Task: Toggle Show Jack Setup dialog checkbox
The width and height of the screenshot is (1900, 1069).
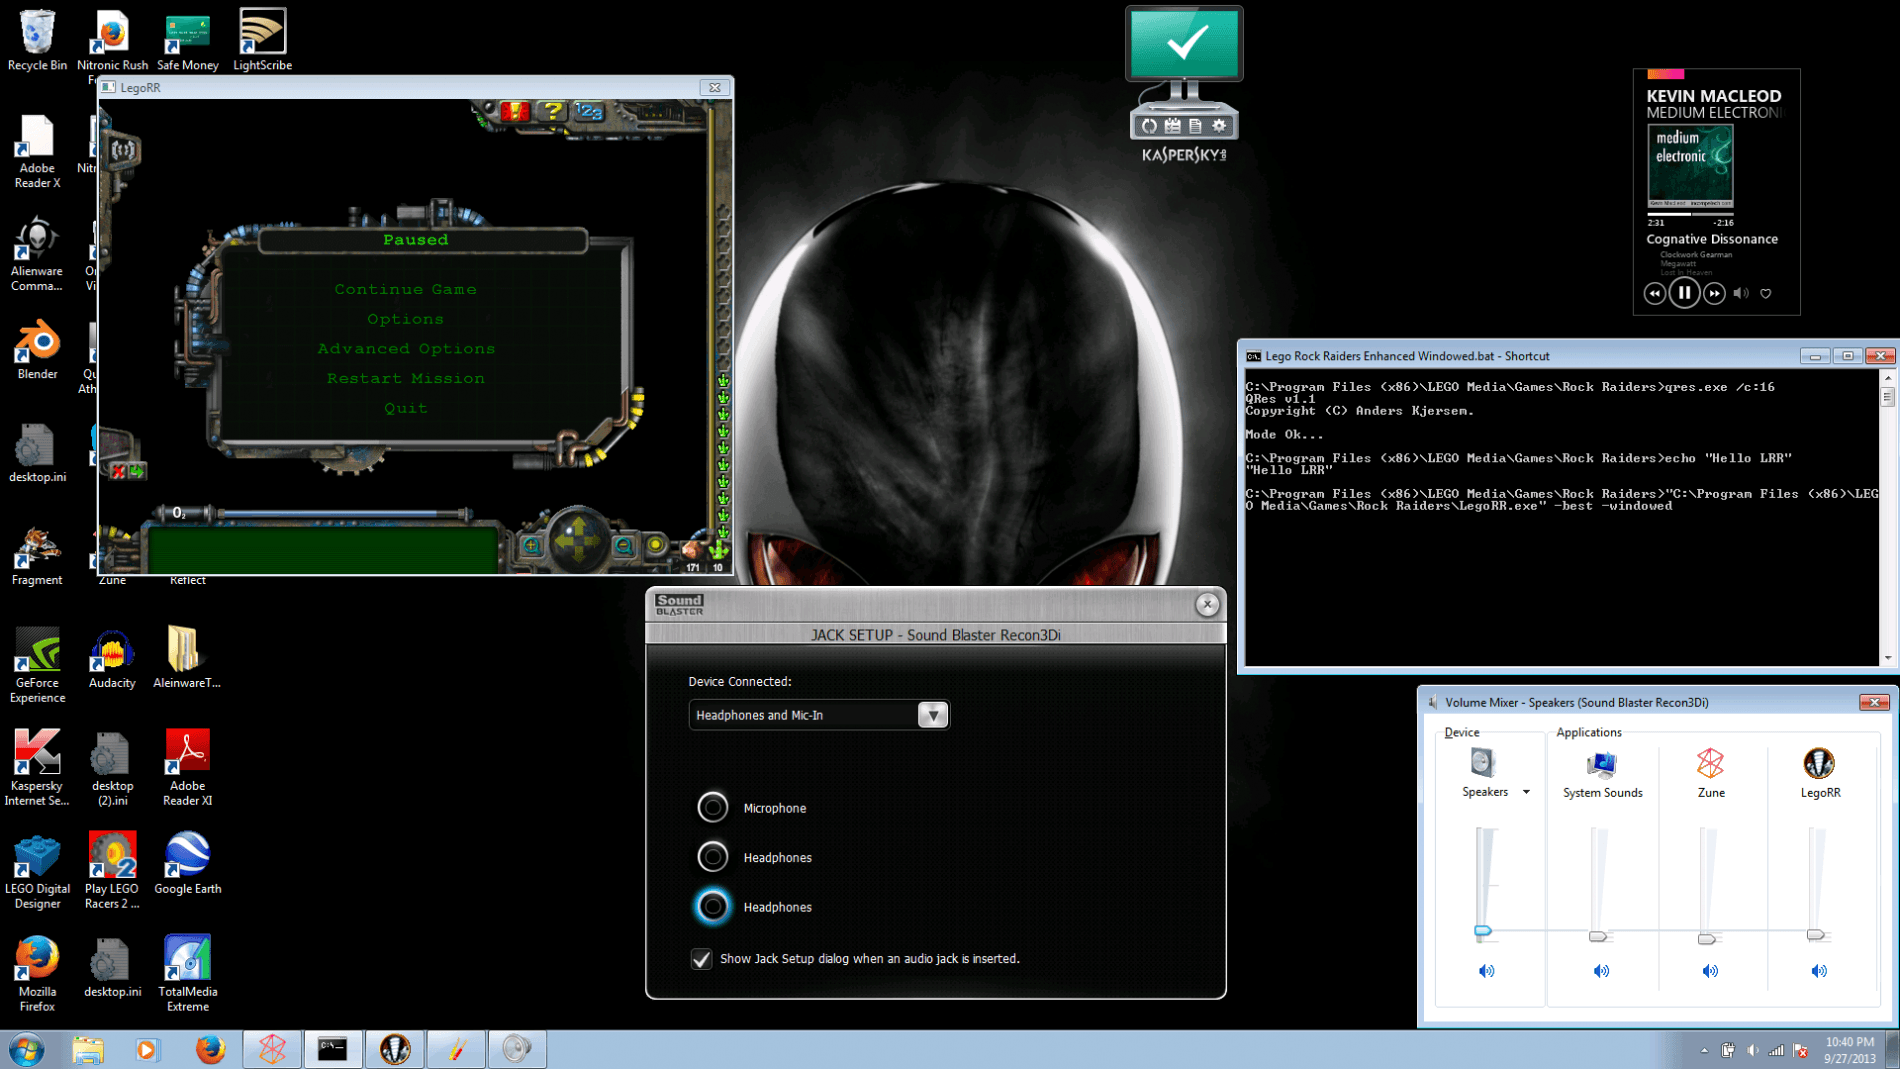Action: (701, 959)
